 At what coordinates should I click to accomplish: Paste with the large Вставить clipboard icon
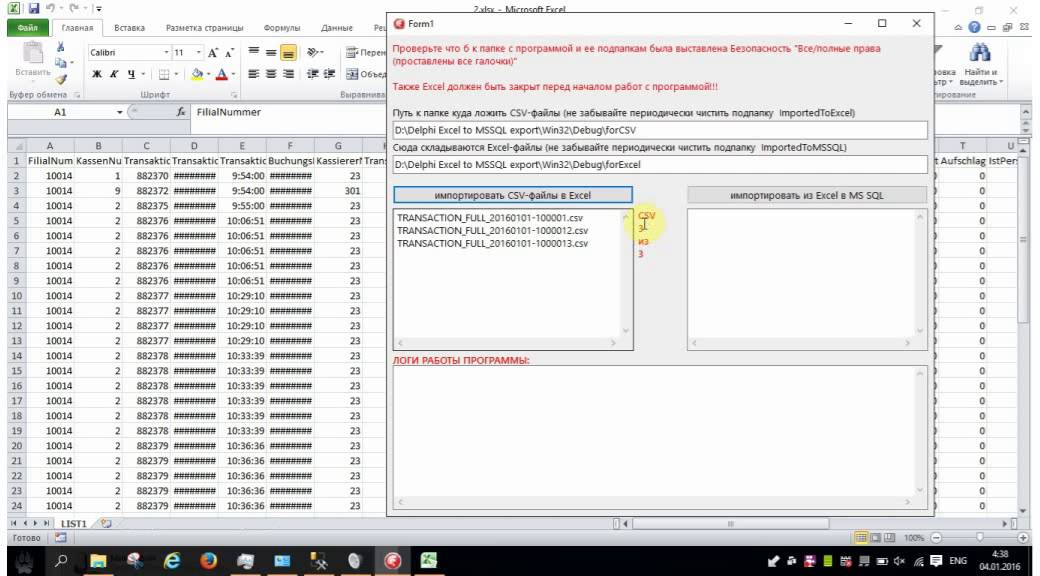point(32,54)
